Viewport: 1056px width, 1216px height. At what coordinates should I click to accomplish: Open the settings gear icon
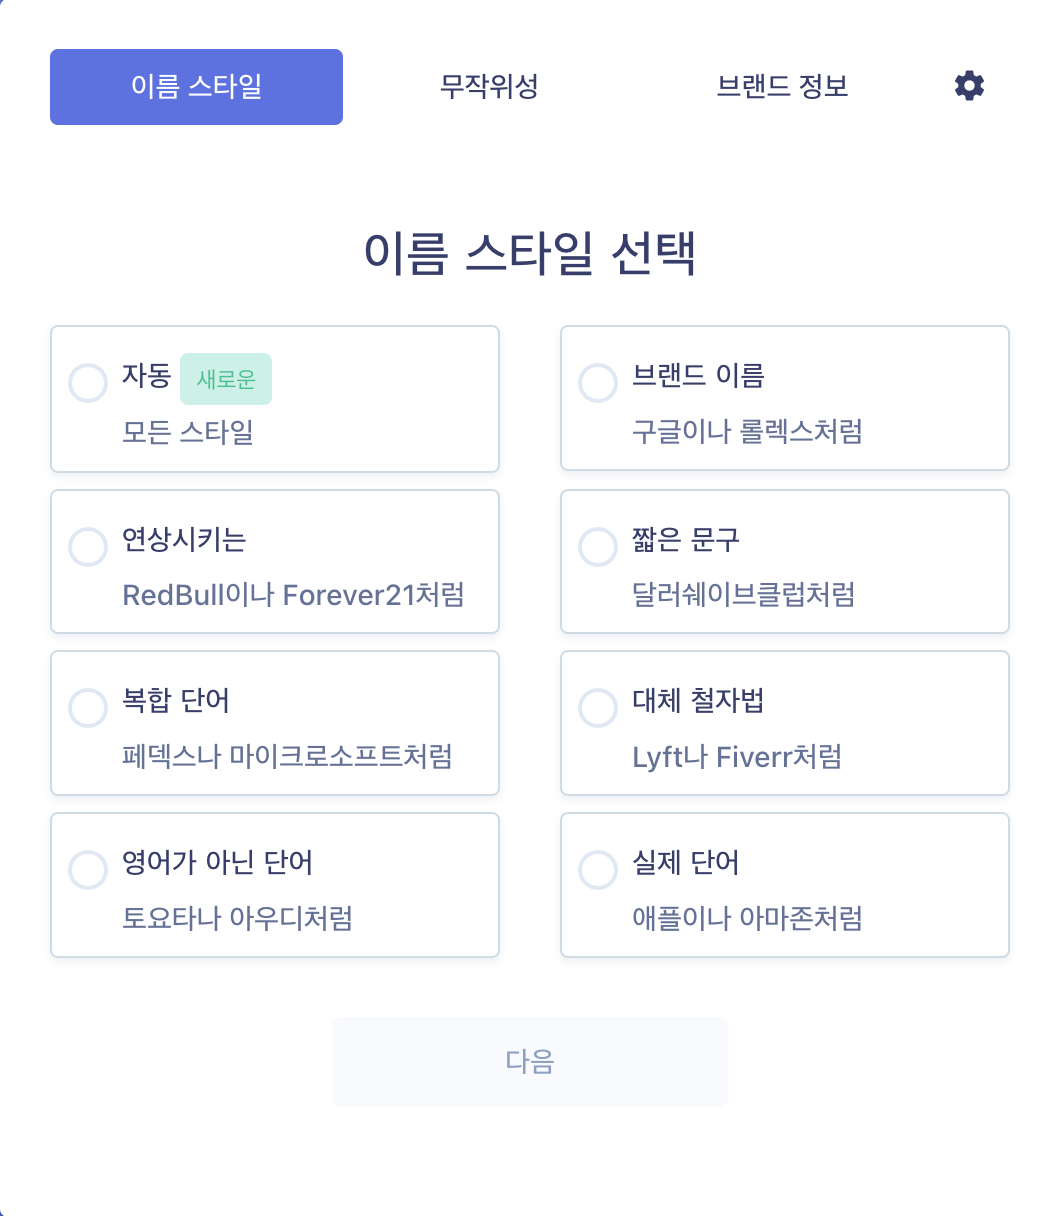point(969,86)
